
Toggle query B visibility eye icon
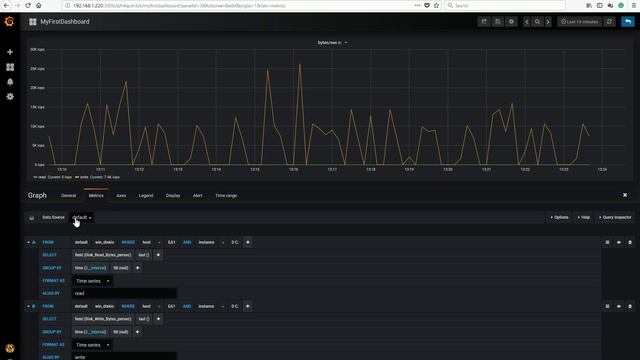[619, 306]
